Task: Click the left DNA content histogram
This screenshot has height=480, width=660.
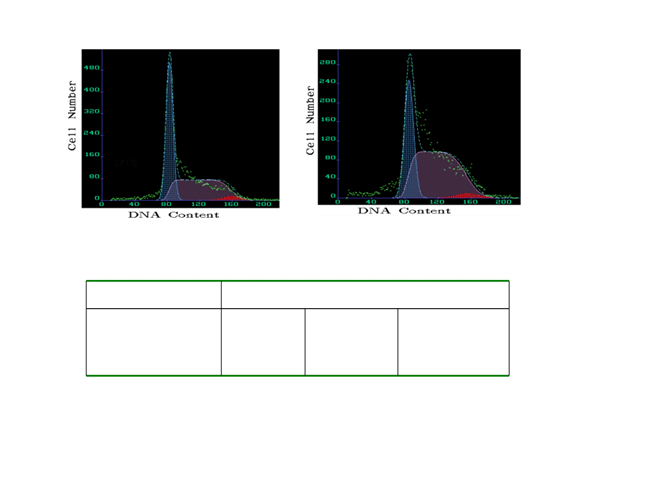Action: tap(180, 128)
